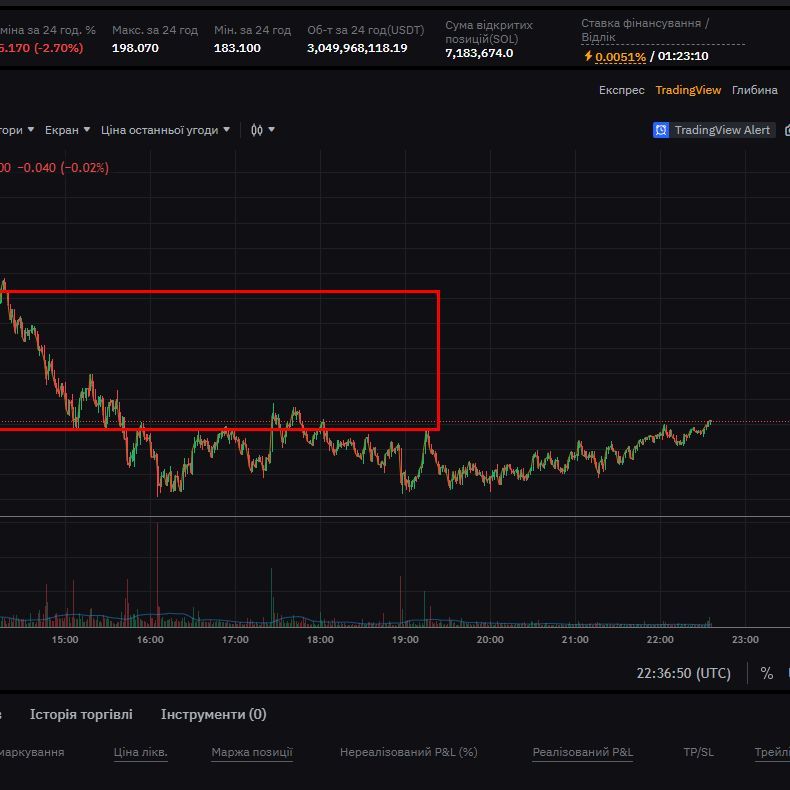Image resolution: width=790 pixels, height=790 pixels.
Task: Click the Ціна лікв. column header
Action: pos(141,752)
